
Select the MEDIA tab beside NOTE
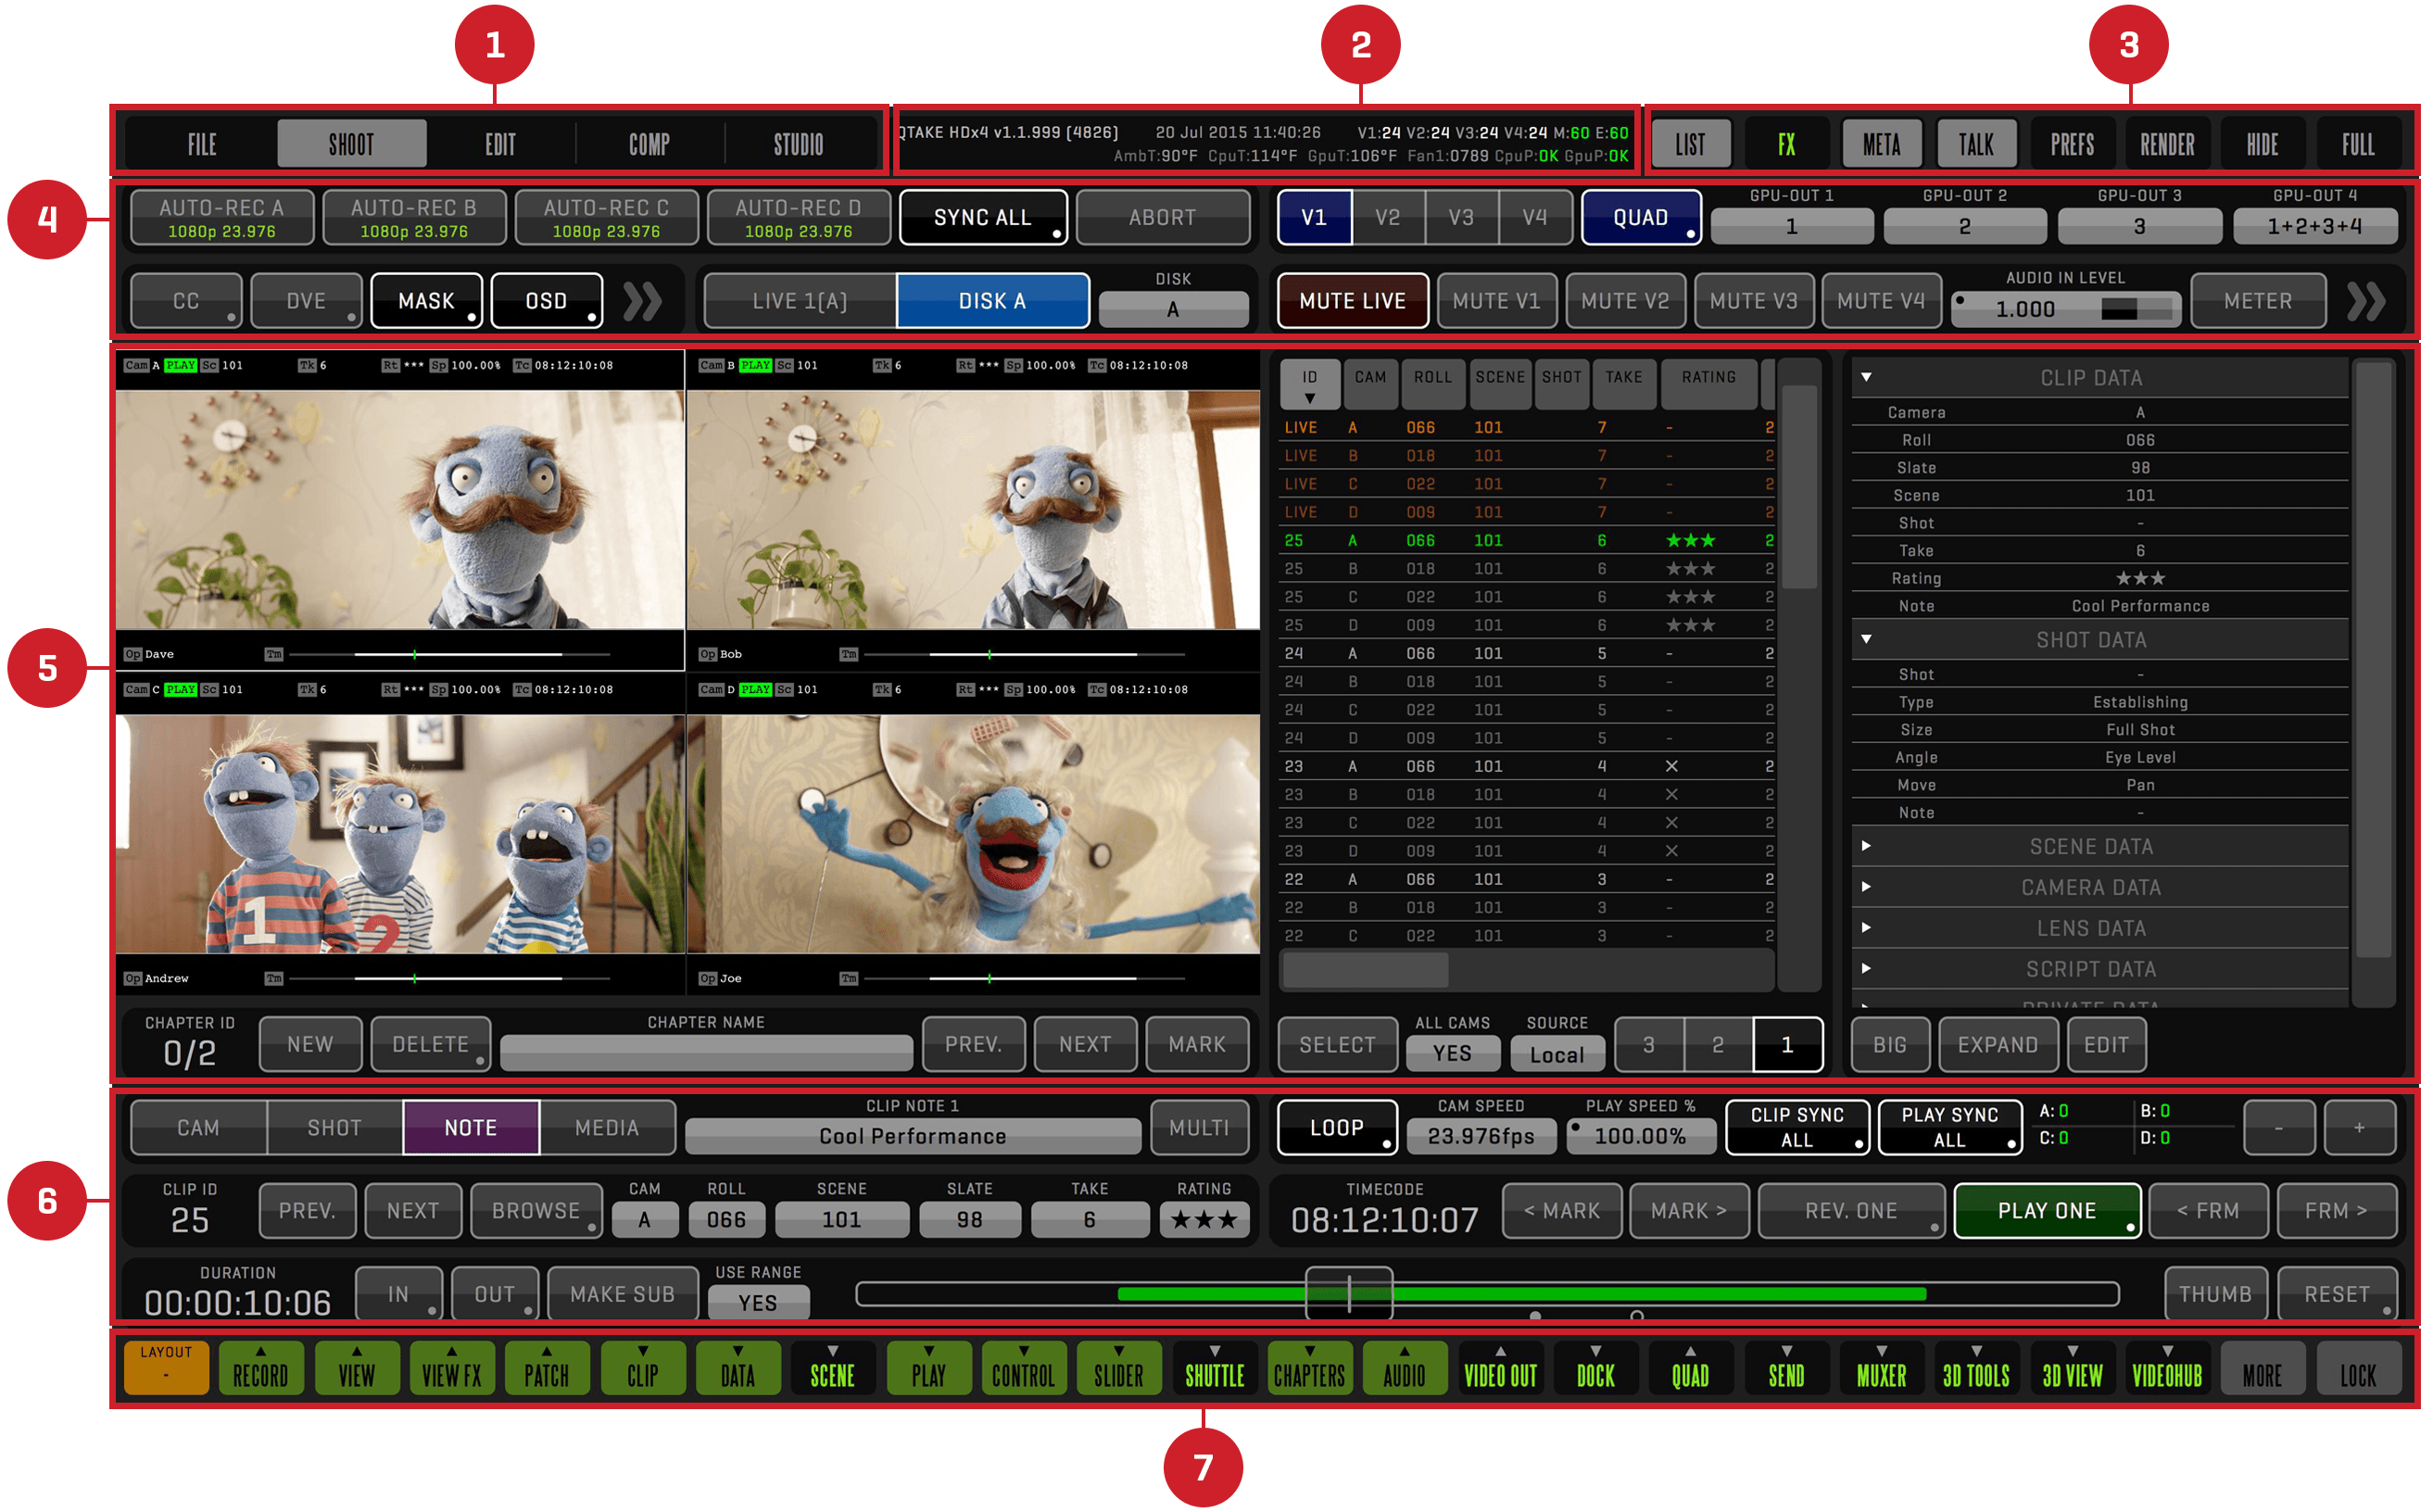pos(606,1128)
